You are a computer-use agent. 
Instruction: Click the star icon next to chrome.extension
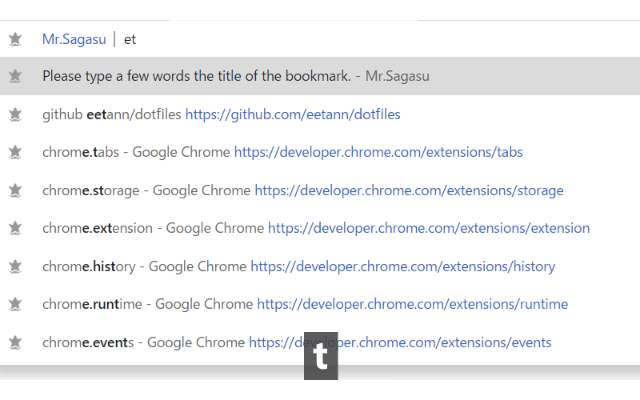(x=15, y=228)
